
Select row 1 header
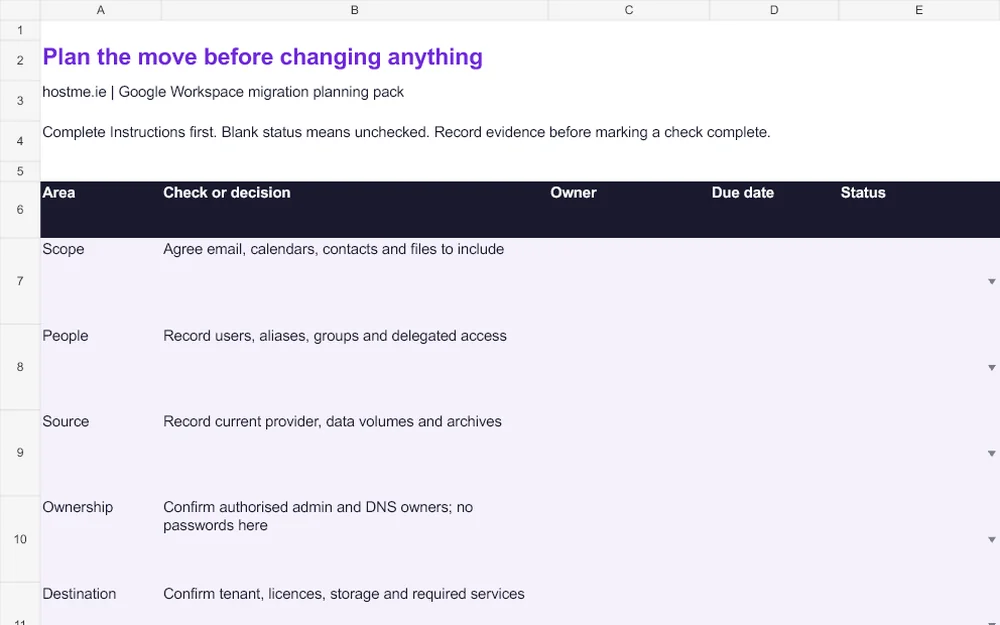[x=20, y=30]
